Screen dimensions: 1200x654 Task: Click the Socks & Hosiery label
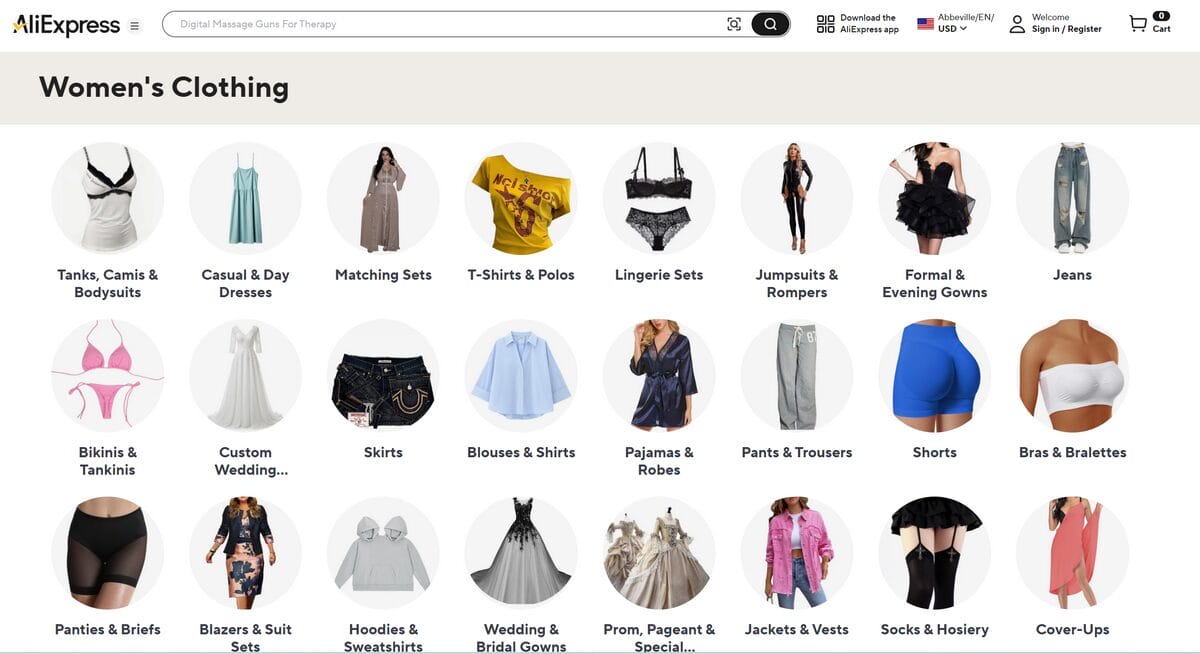(x=935, y=629)
